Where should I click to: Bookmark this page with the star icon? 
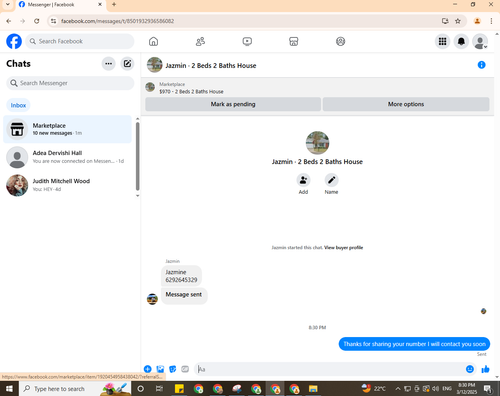[x=458, y=21]
